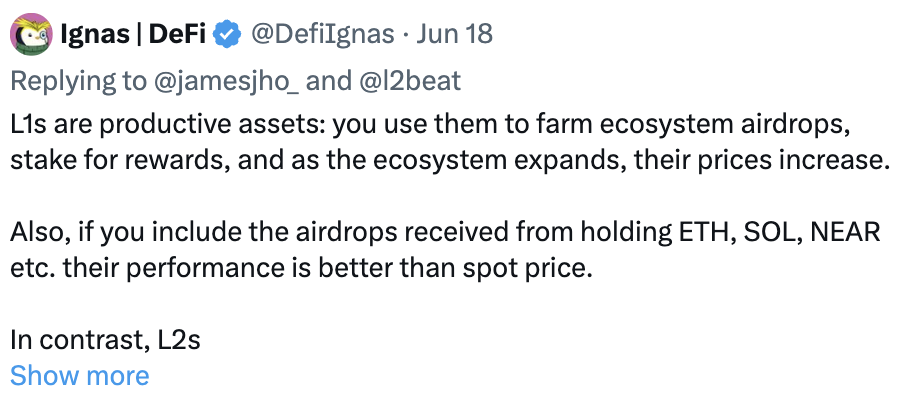The height and width of the screenshot is (408, 910).
Task: Click the Ignas profile avatar picture
Action: pyautogui.click(x=32, y=34)
